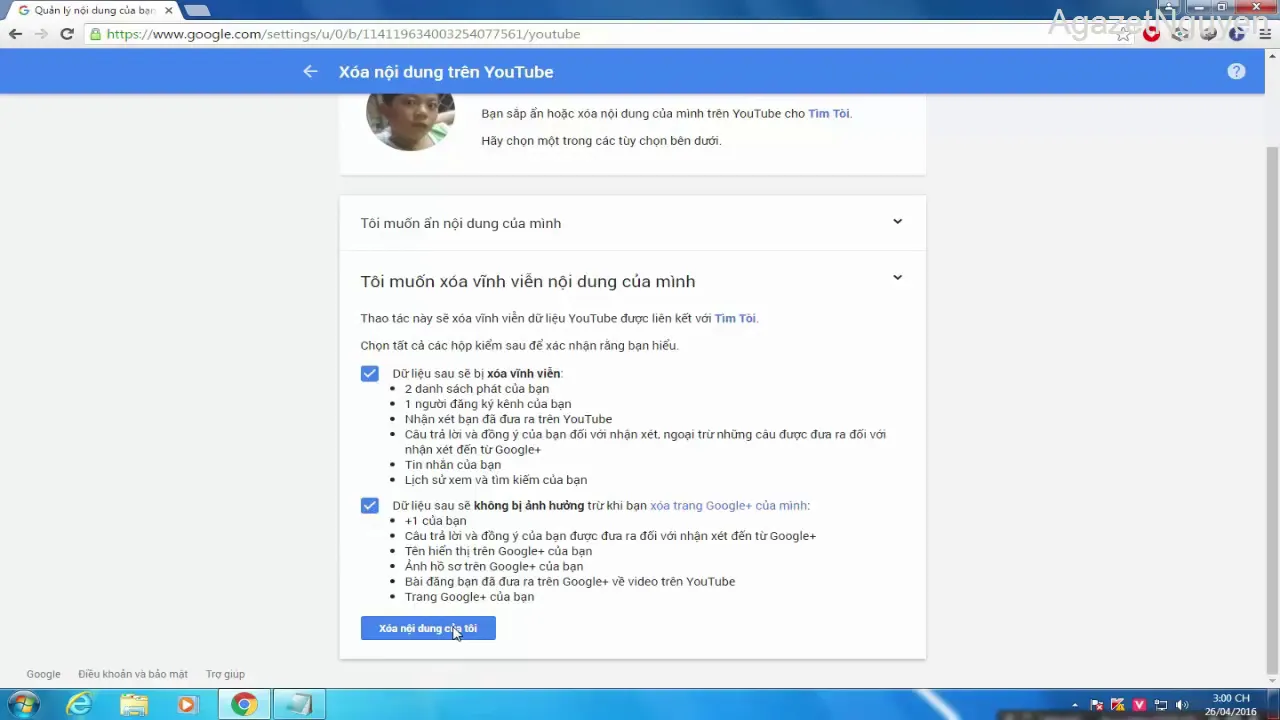The height and width of the screenshot is (720, 1280).
Task: Show hidden tray icons arrow
Action: 1075,705
